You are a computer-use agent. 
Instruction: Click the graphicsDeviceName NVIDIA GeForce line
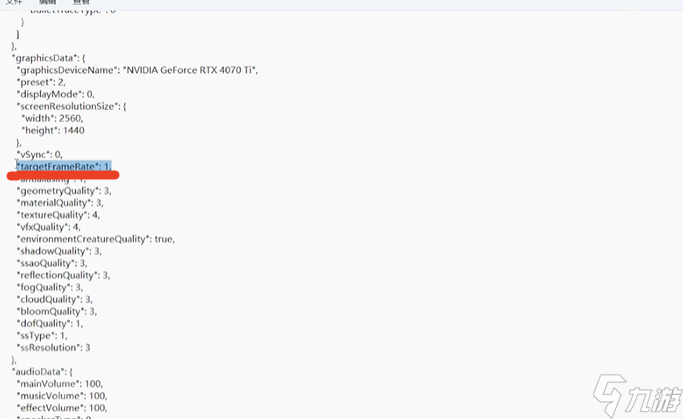tap(137, 70)
